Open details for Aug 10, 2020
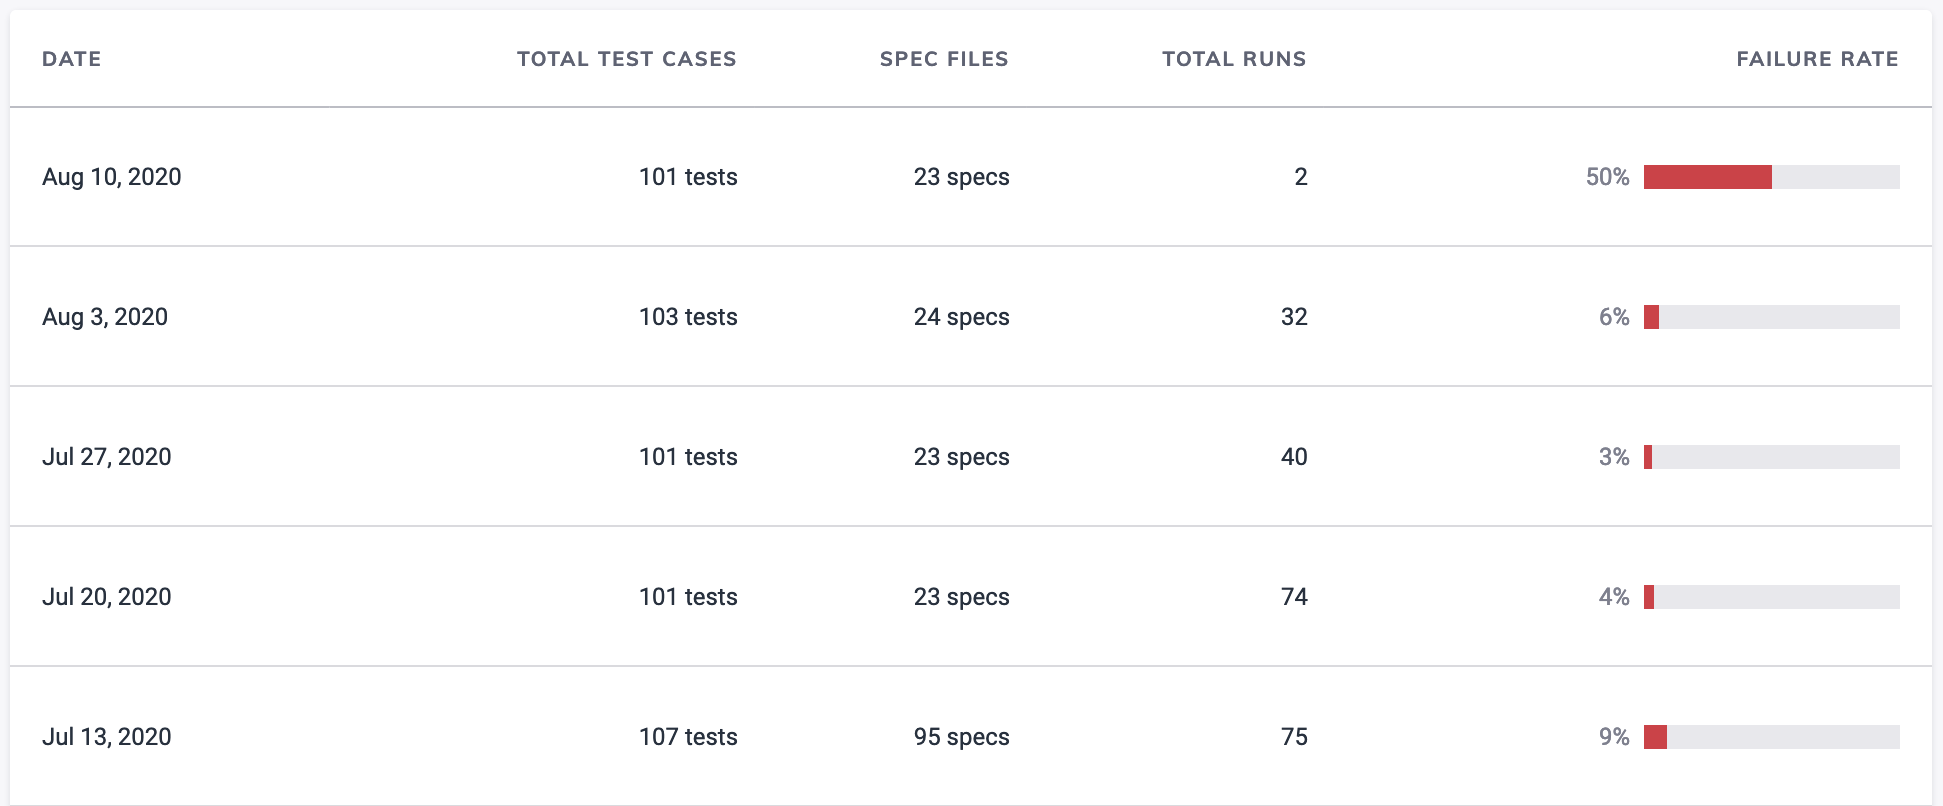The width and height of the screenshot is (1943, 806). point(112,177)
